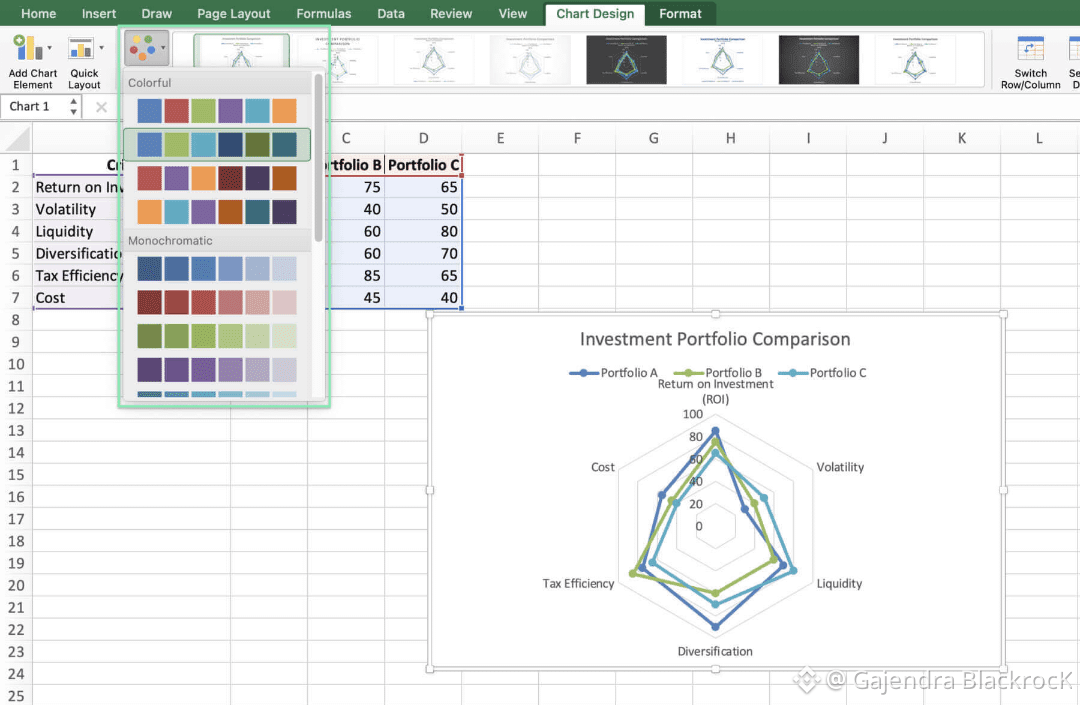Click the chart title Investment Portfolio Comparison

point(715,339)
